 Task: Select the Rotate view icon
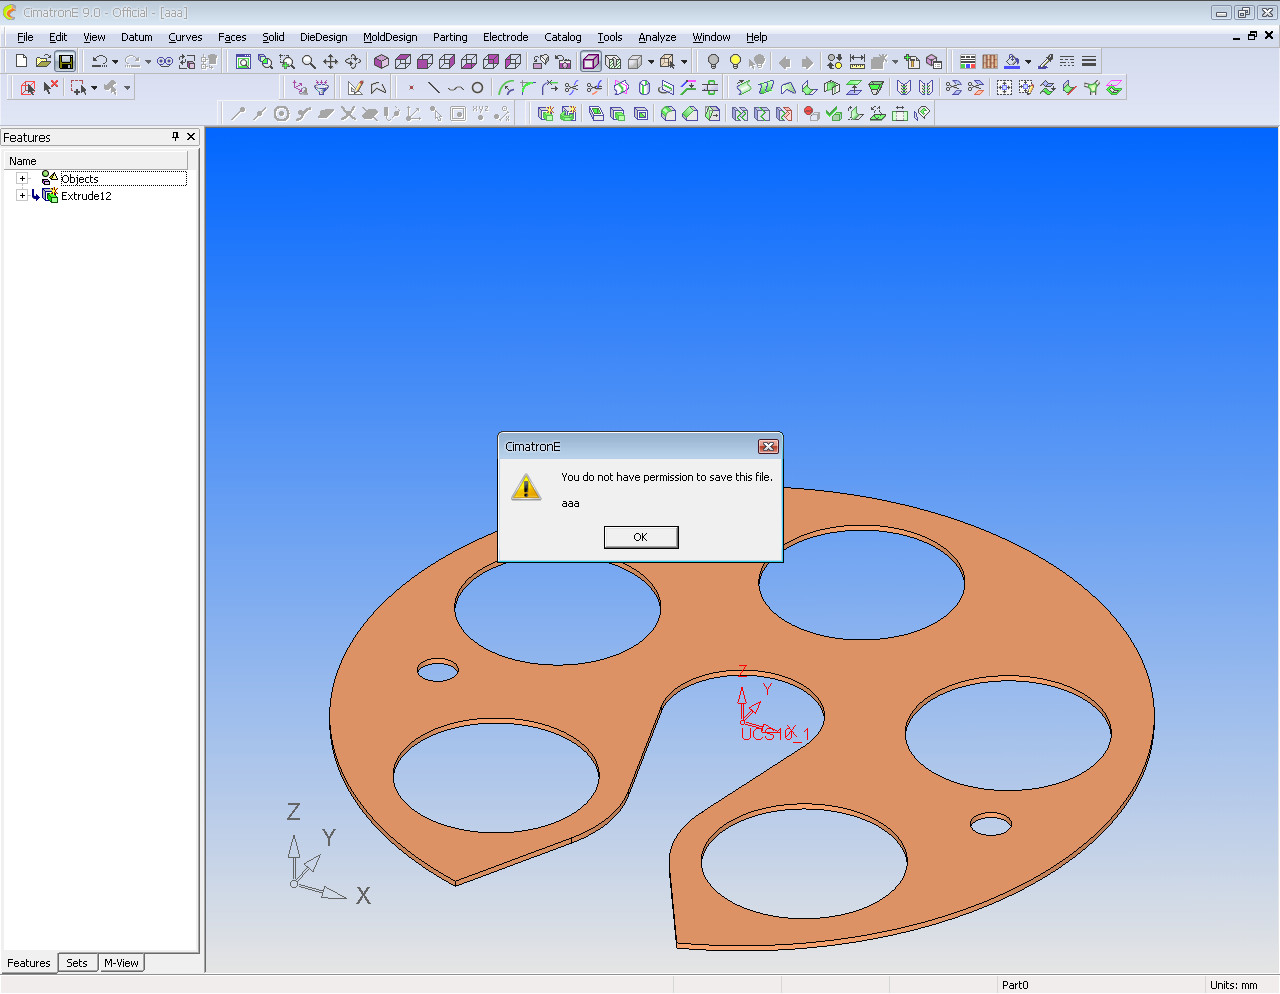(353, 61)
